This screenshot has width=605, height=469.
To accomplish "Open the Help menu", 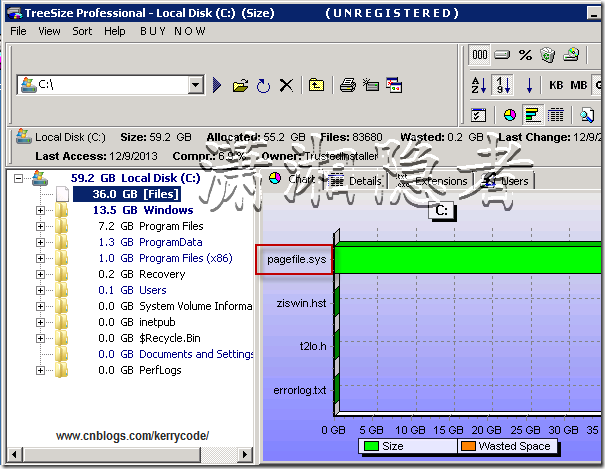I will (115, 31).
